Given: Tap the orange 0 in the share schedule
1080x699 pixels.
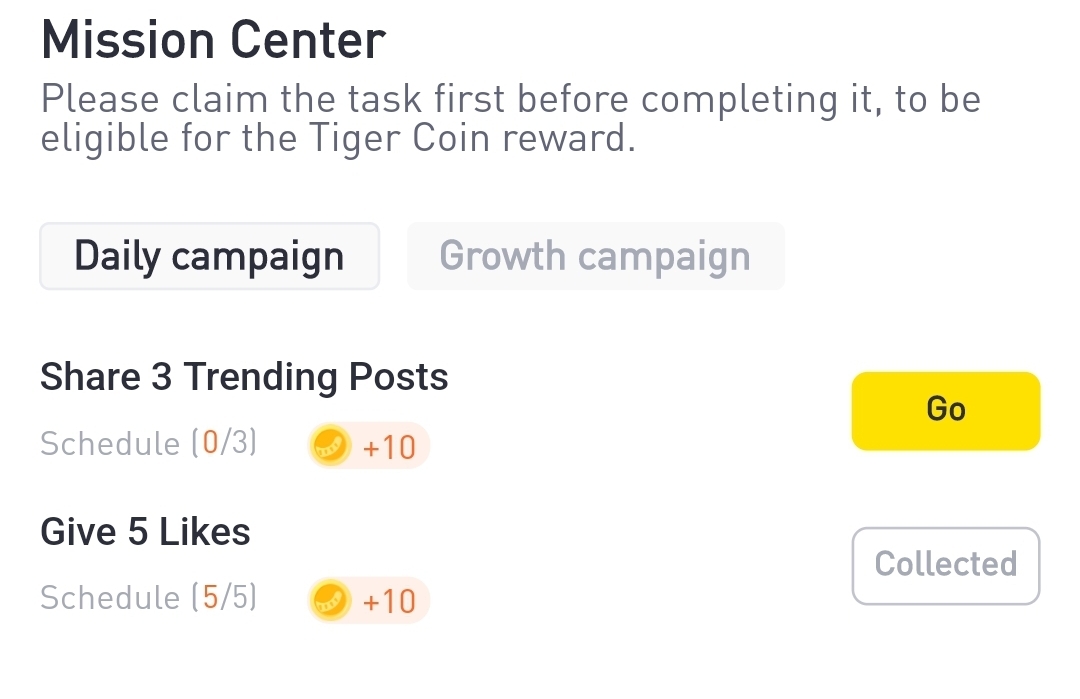Looking at the screenshot, I should (x=210, y=443).
